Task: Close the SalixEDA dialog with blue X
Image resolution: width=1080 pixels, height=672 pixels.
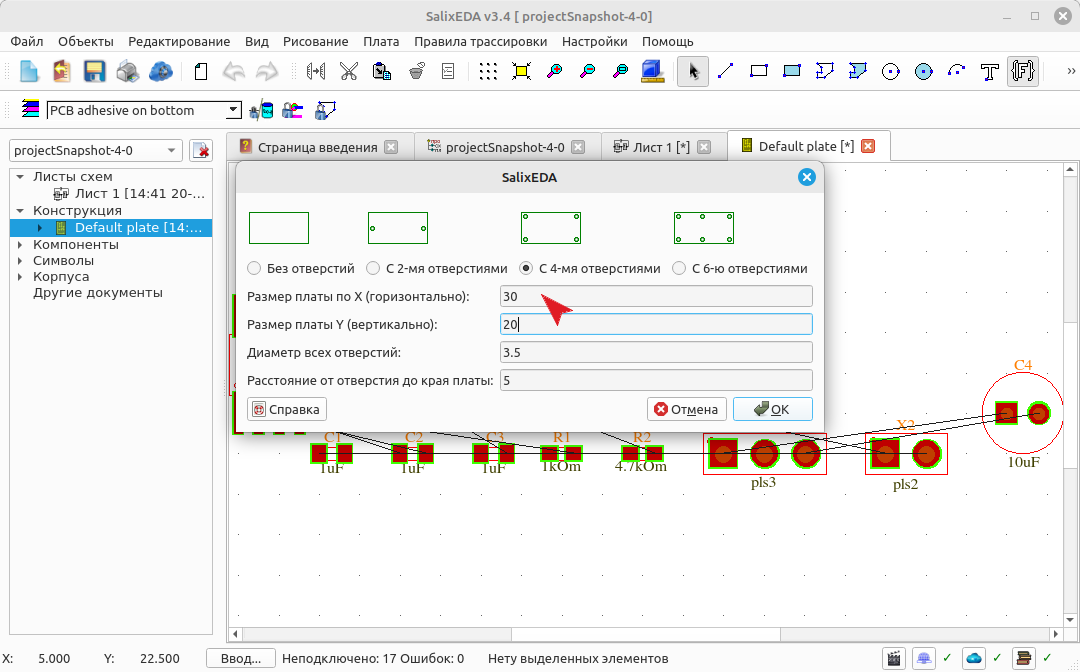Action: [807, 177]
